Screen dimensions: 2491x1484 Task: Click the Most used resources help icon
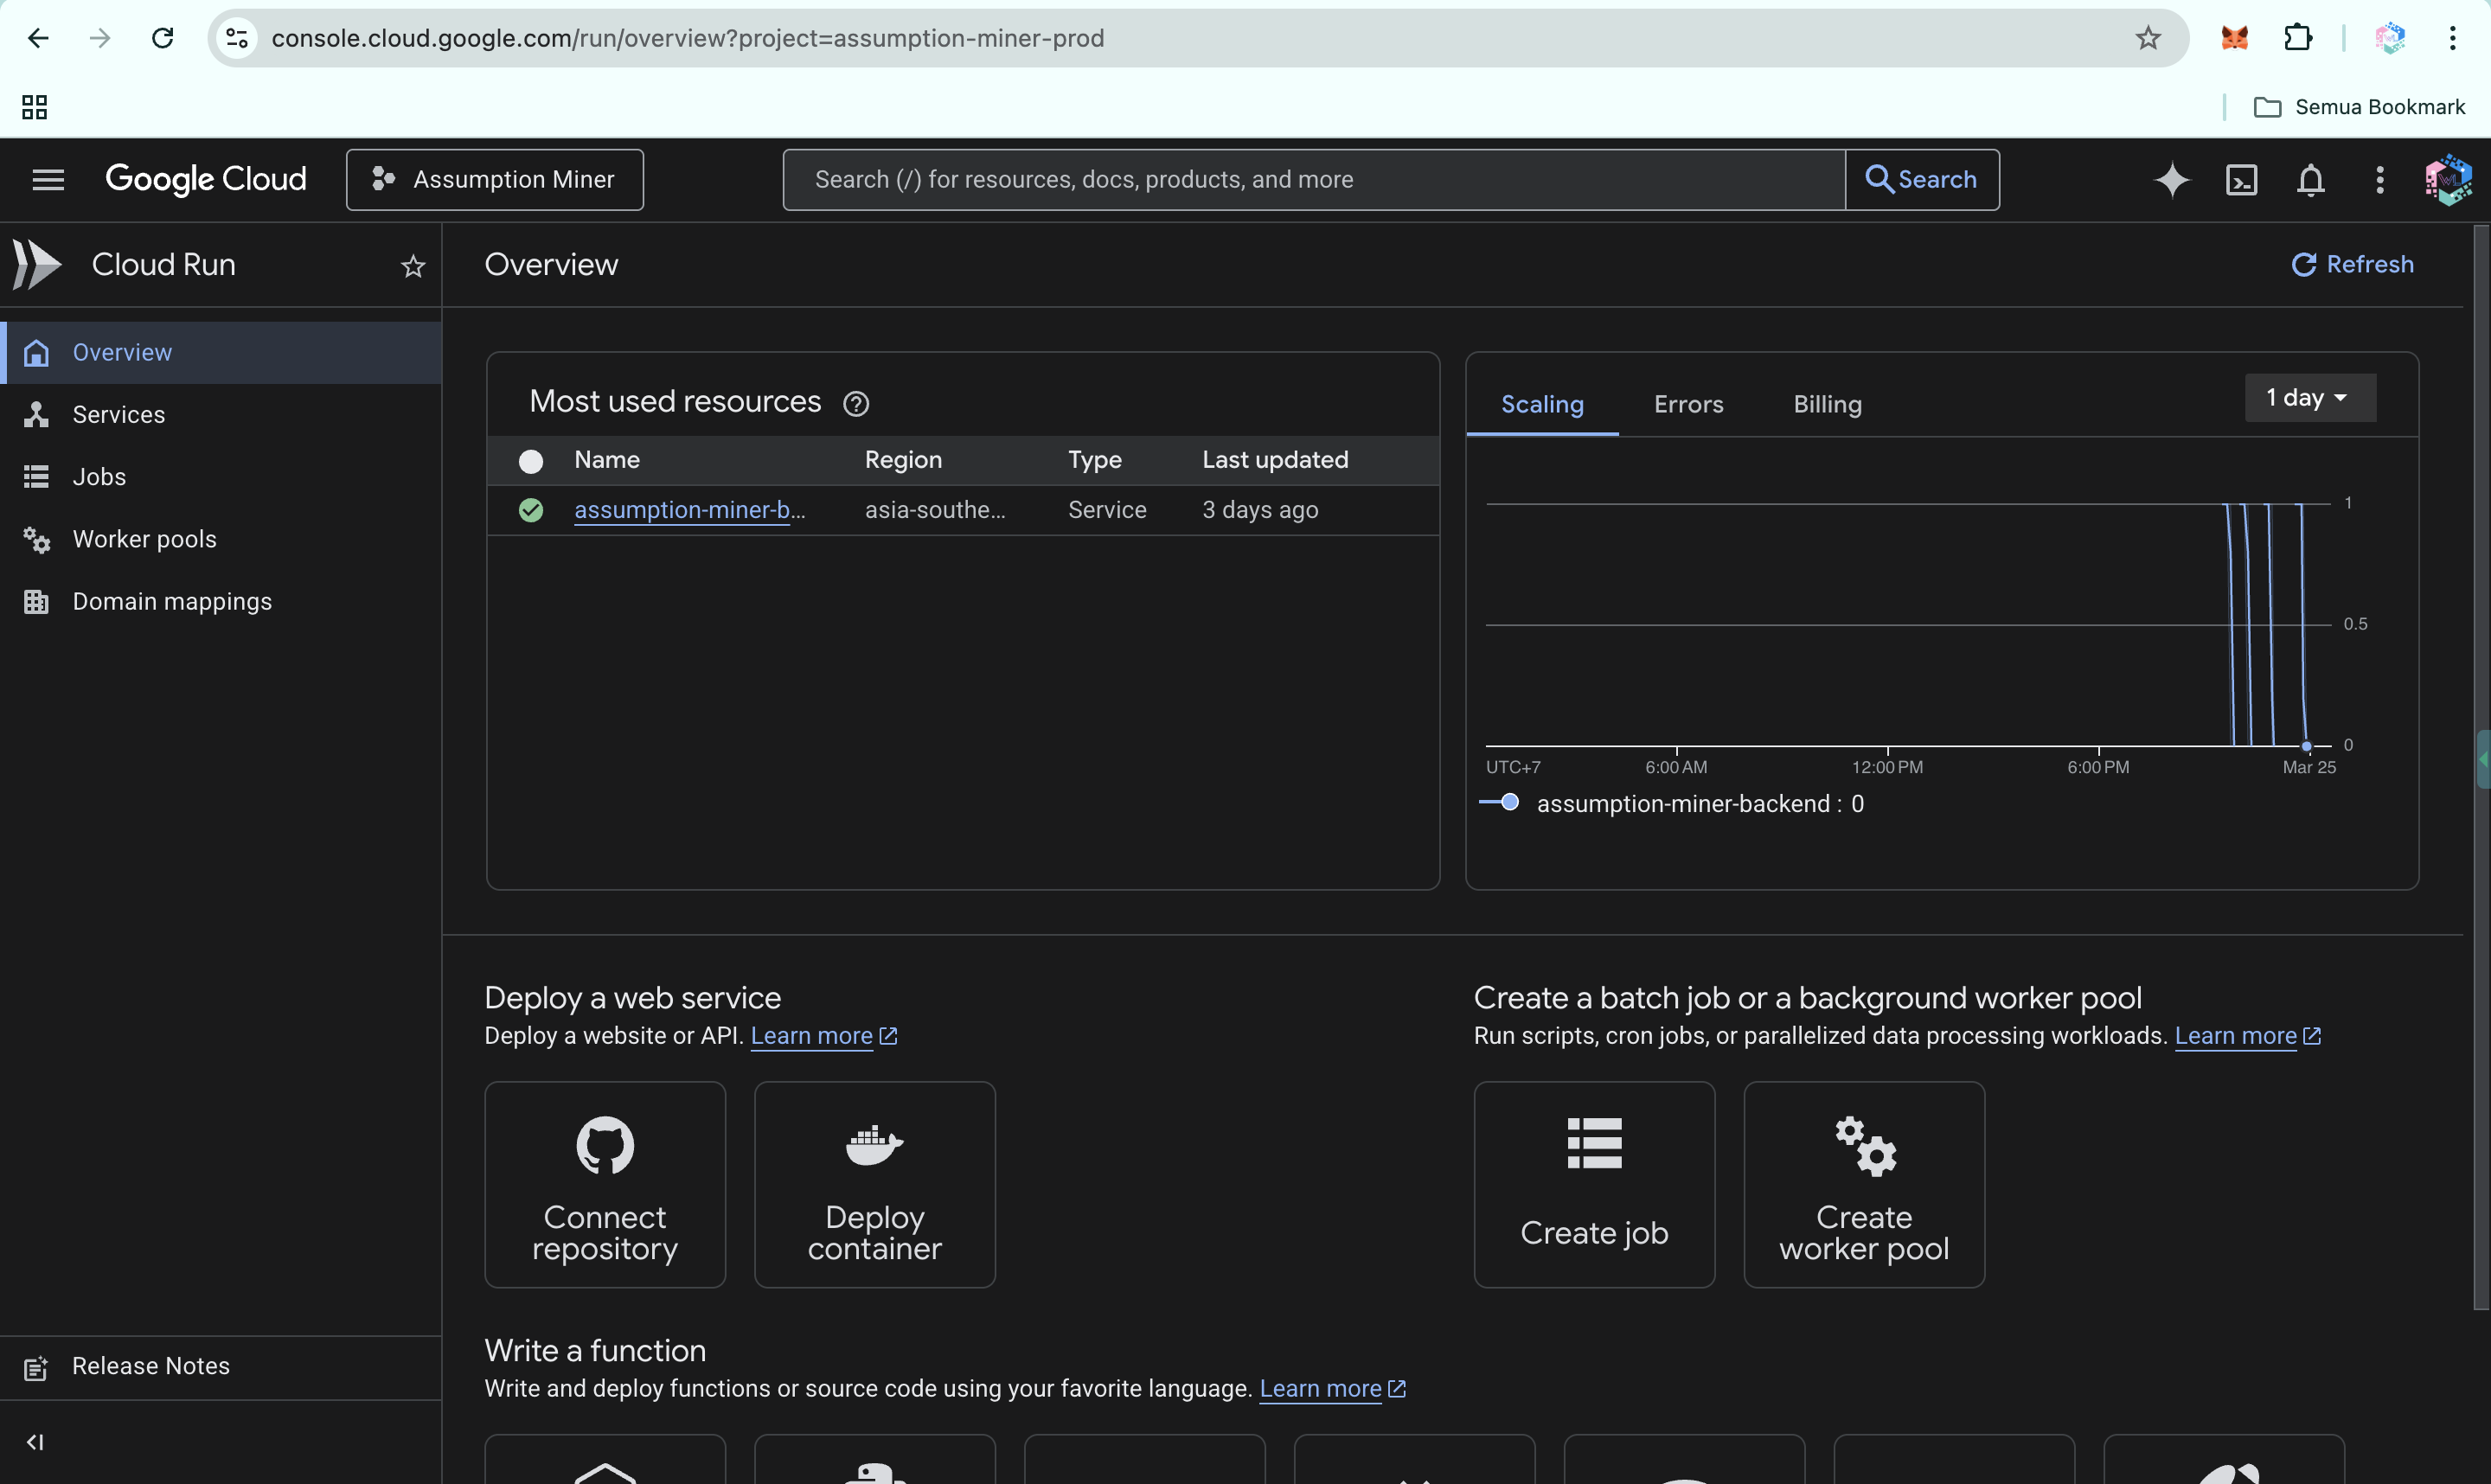(x=856, y=403)
